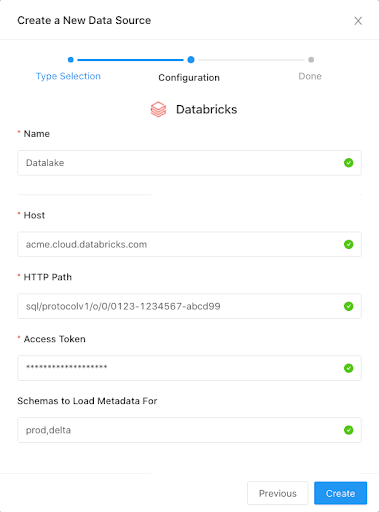Close the Create a New Data Source dialog

coord(358,21)
